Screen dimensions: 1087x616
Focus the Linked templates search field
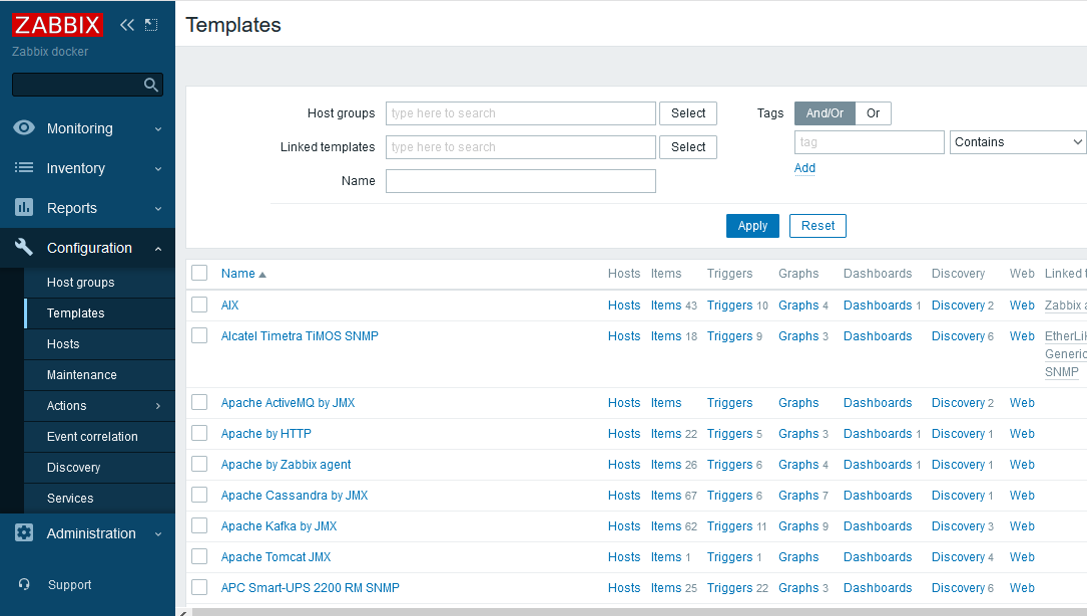[521, 147]
